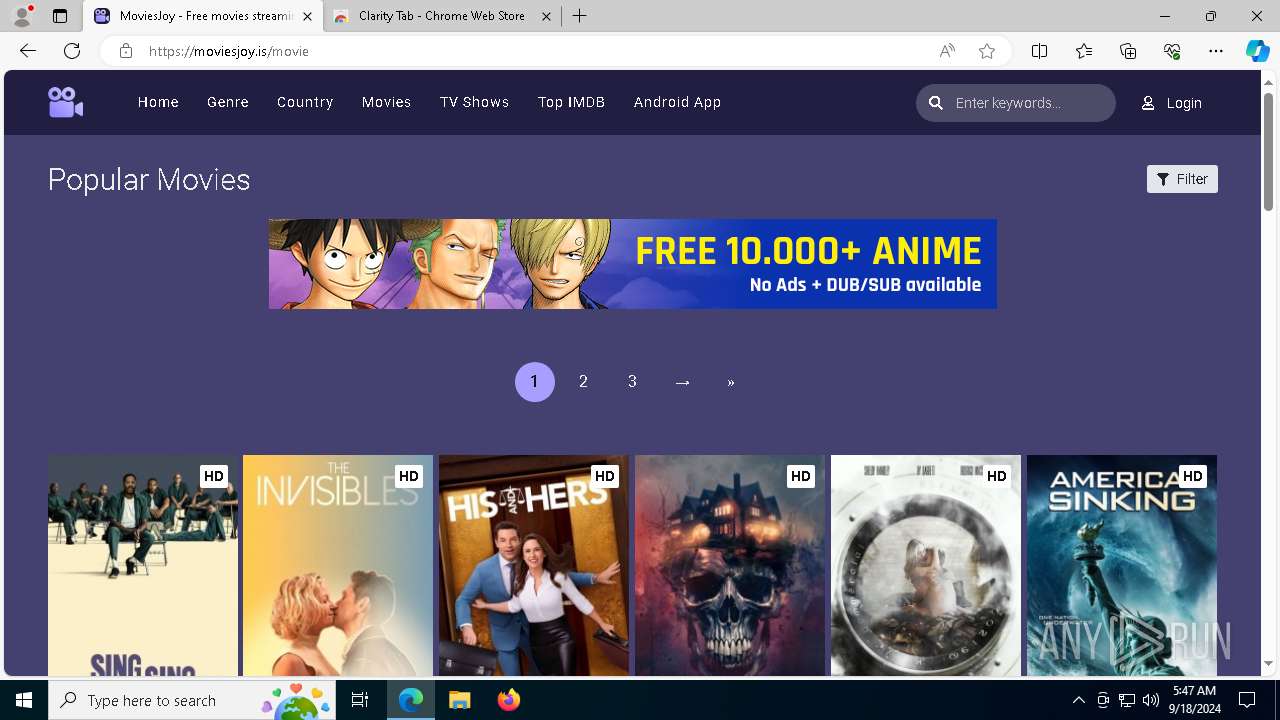This screenshot has height=720, width=1280.
Task: Click next page arrow
Action: (682, 382)
